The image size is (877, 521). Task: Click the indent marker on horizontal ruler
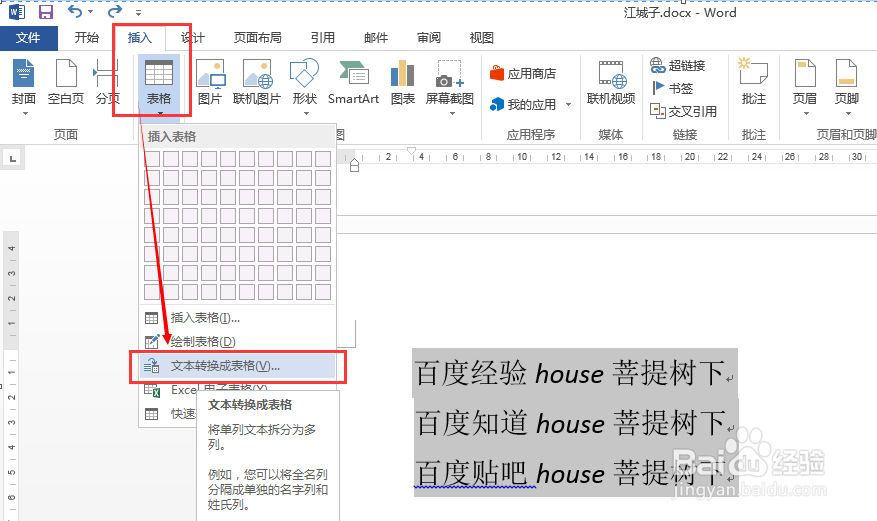point(354,165)
